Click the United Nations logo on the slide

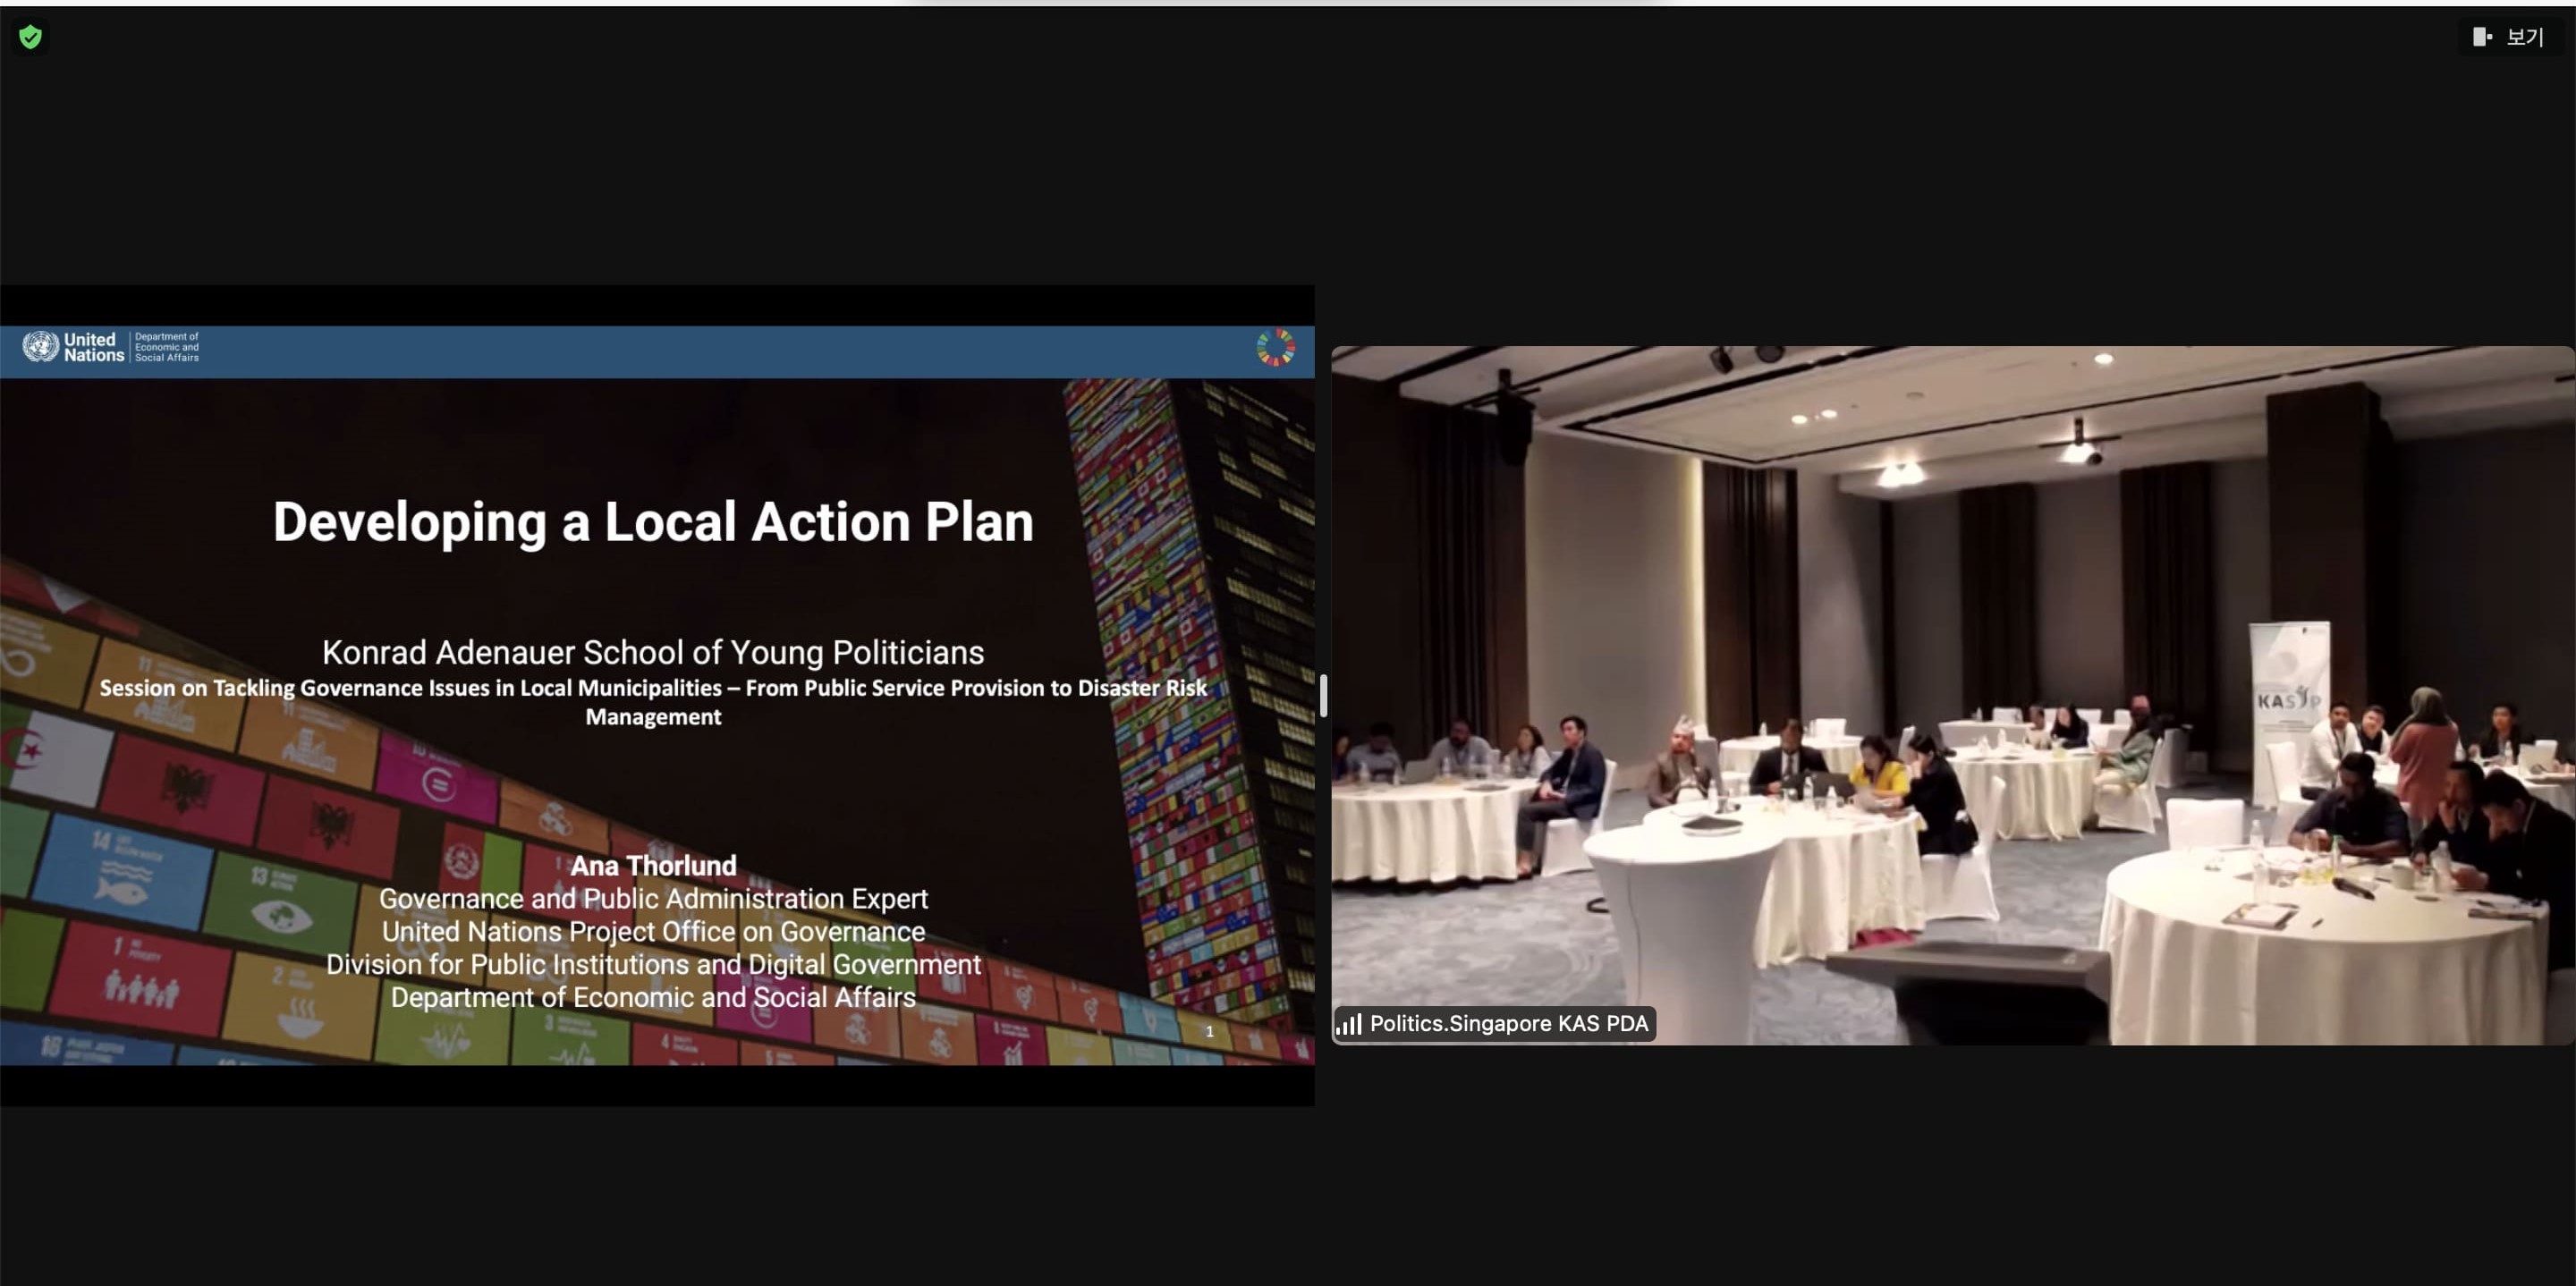tap(73, 347)
